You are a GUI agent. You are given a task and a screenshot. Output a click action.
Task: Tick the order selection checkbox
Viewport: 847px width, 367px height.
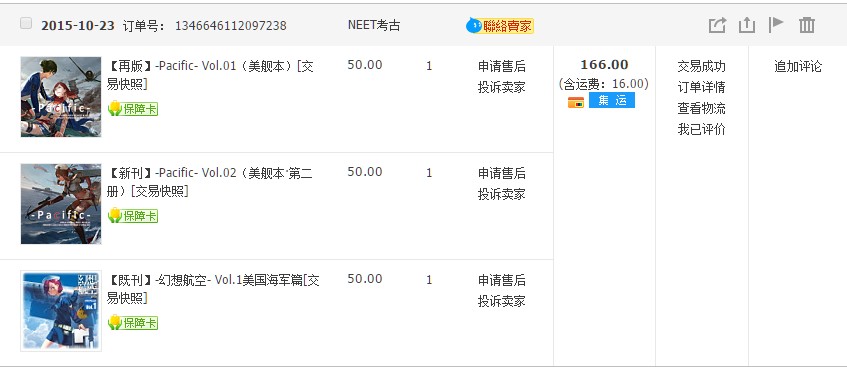pyautogui.click(x=25, y=23)
